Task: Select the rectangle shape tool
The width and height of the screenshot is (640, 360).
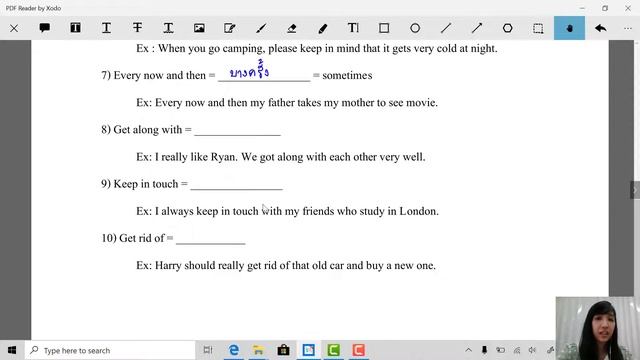Action: 384,28
